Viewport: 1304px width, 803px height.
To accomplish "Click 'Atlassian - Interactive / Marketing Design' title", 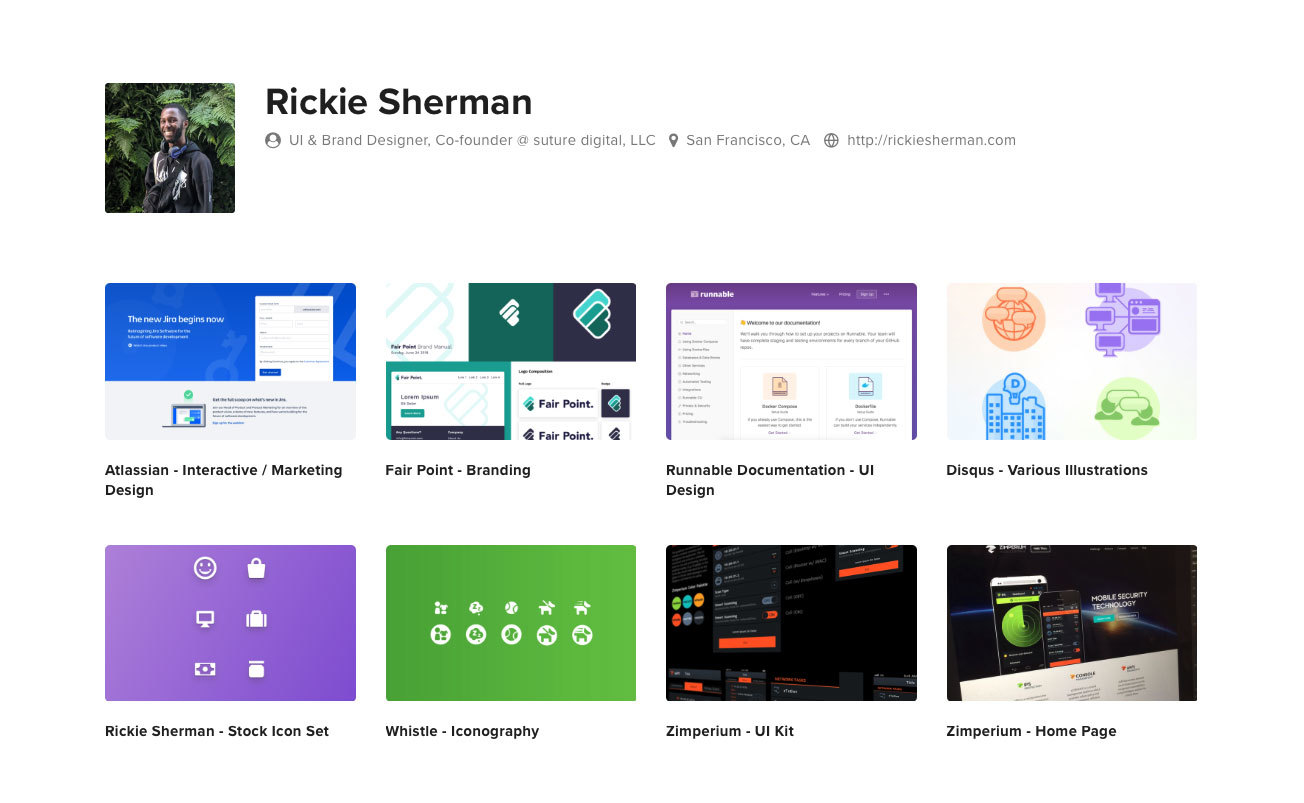I will [224, 480].
